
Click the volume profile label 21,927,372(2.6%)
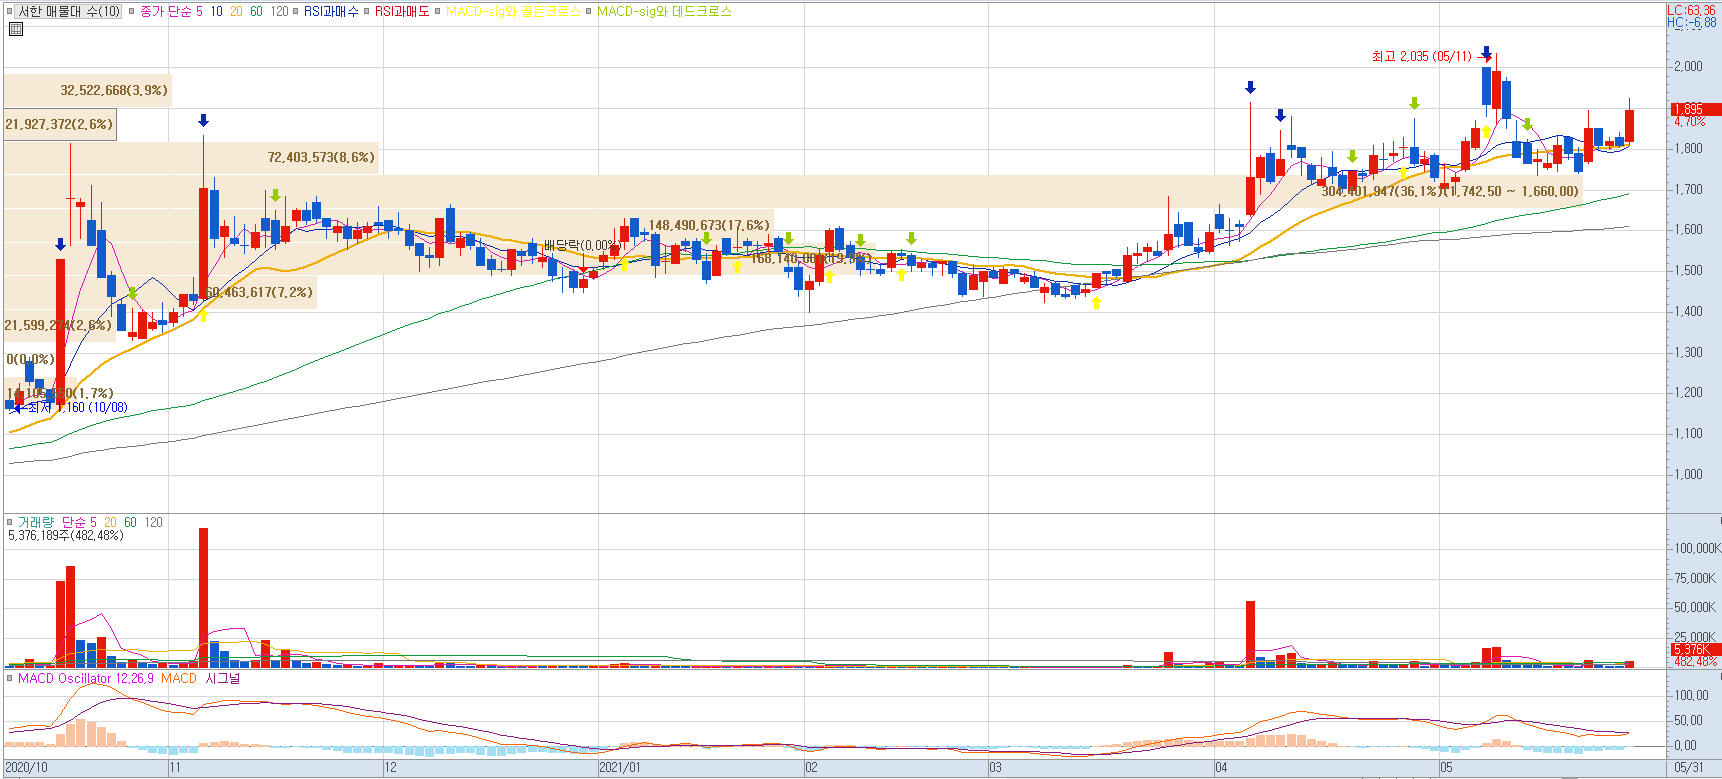[x=59, y=124]
